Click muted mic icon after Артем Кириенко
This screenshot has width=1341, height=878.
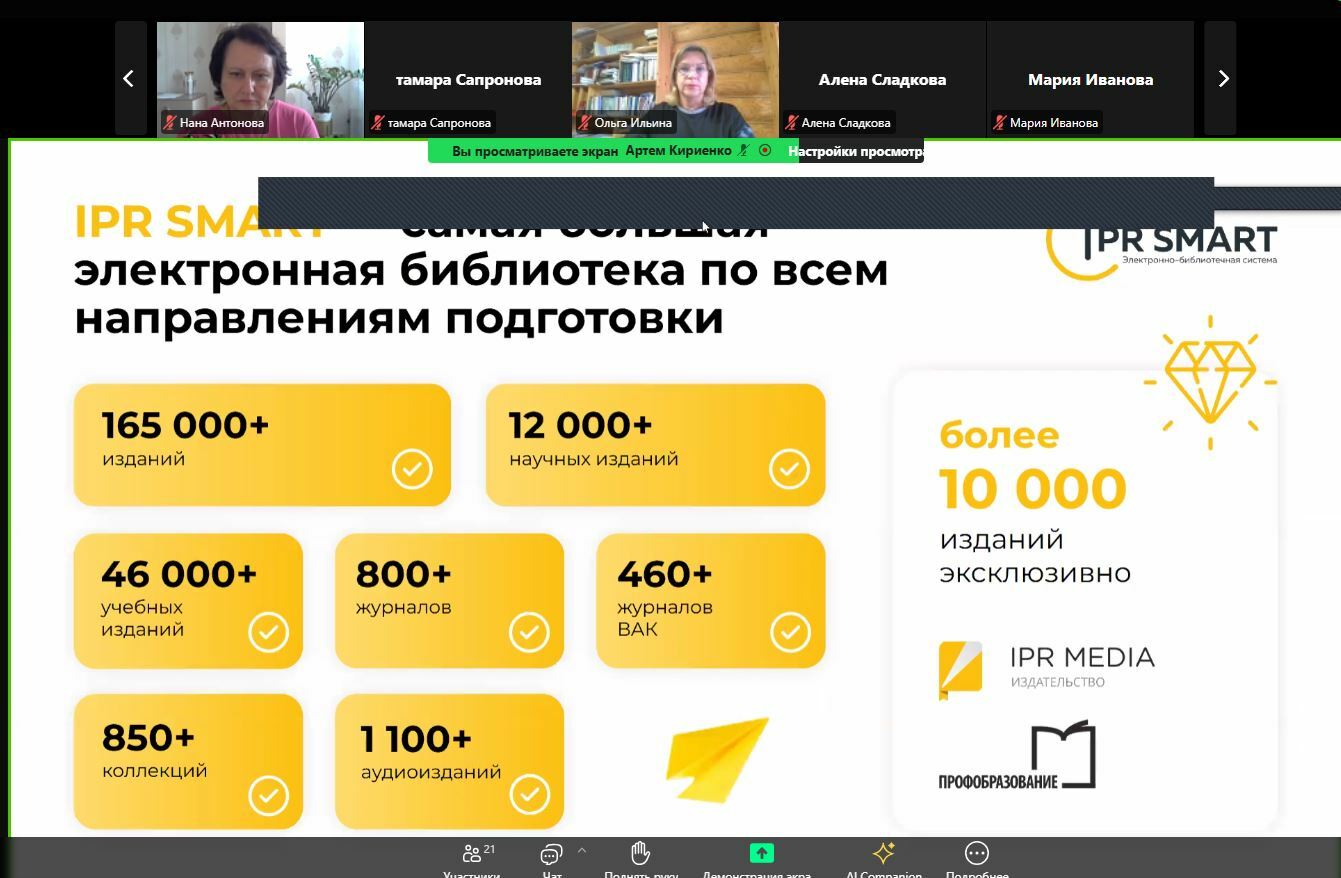point(743,151)
